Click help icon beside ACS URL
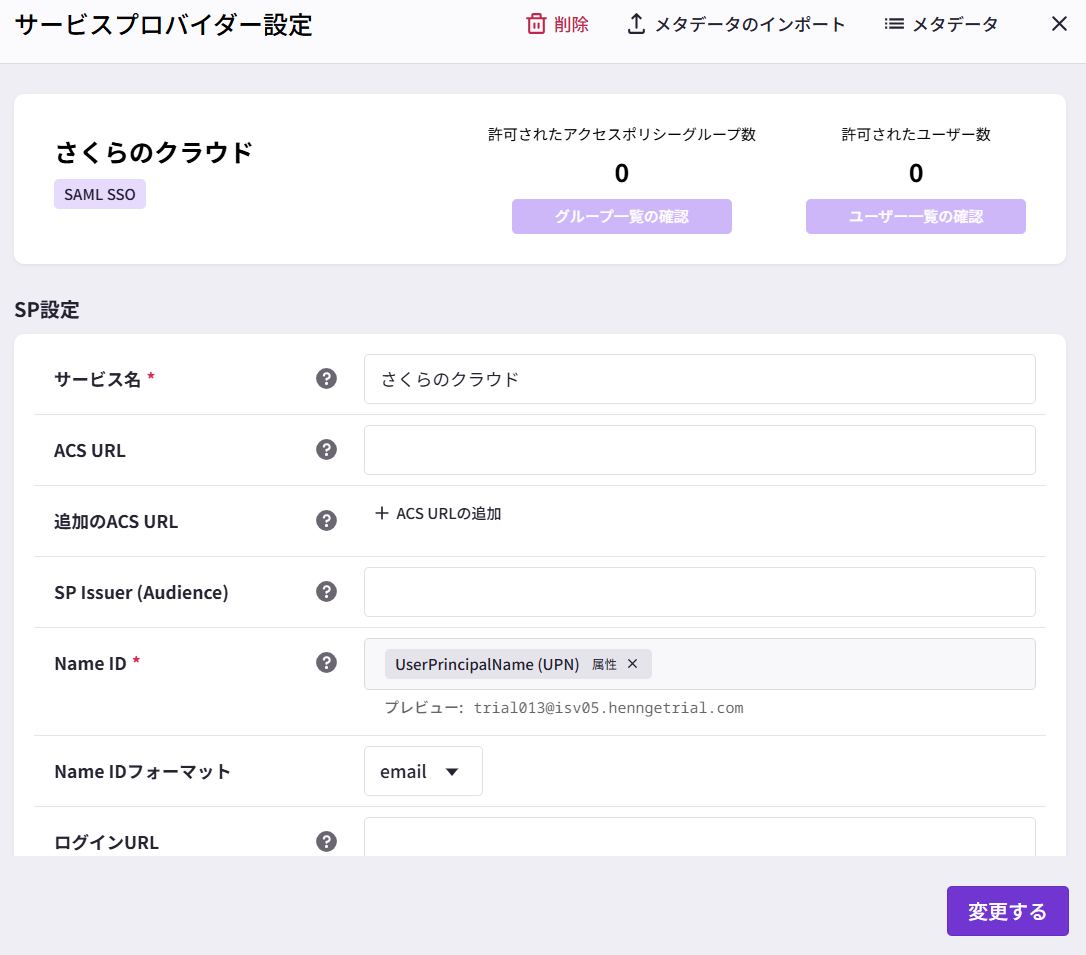 tap(326, 450)
